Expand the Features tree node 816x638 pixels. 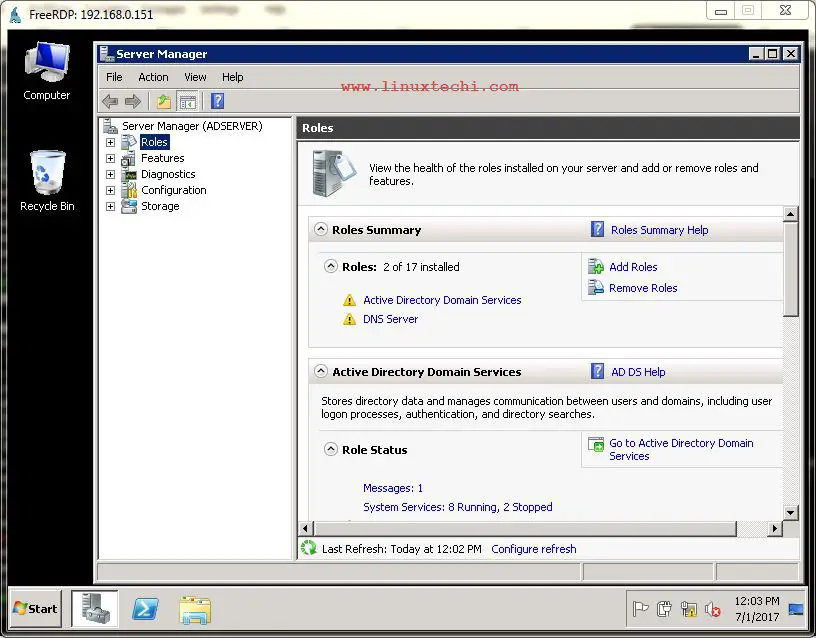[110, 158]
